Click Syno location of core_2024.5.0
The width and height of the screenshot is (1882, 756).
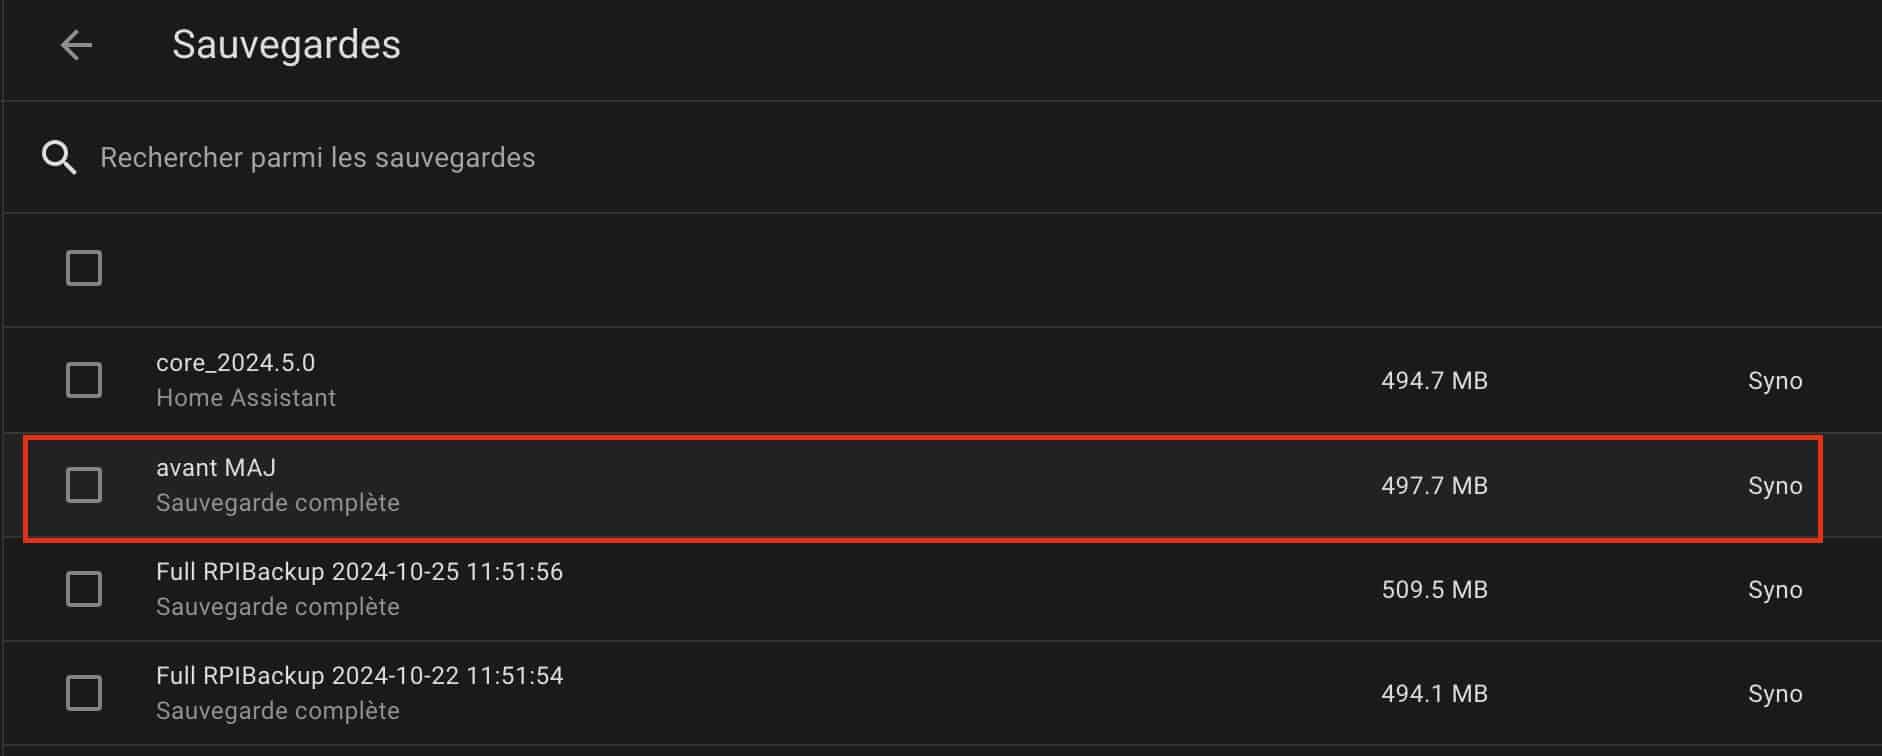tap(1775, 381)
